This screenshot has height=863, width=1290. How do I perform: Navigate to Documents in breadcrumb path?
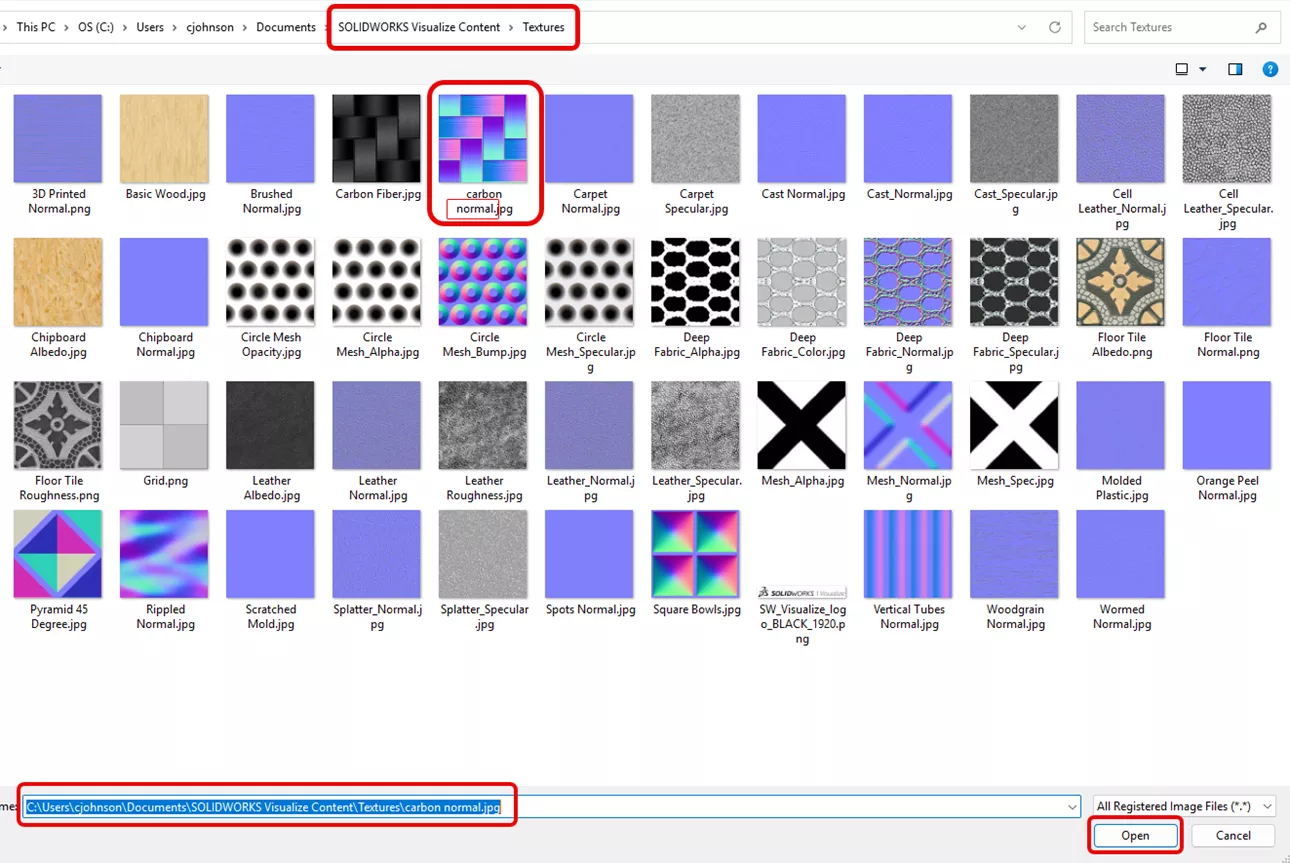tap(285, 27)
